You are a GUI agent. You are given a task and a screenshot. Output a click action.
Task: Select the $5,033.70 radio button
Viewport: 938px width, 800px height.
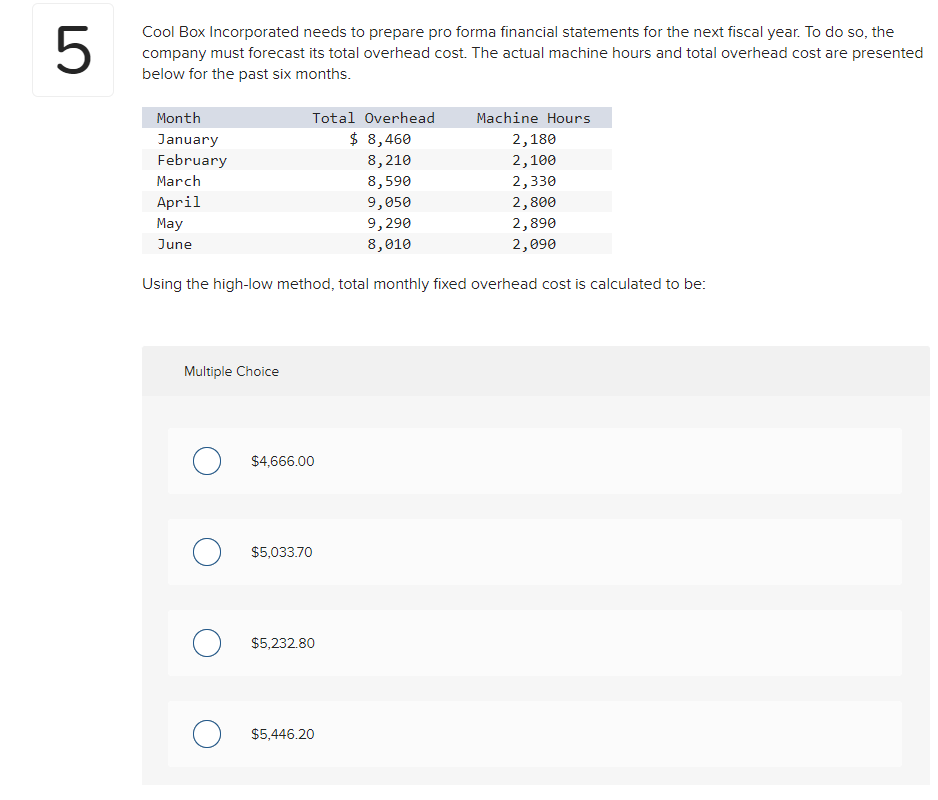tap(207, 552)
